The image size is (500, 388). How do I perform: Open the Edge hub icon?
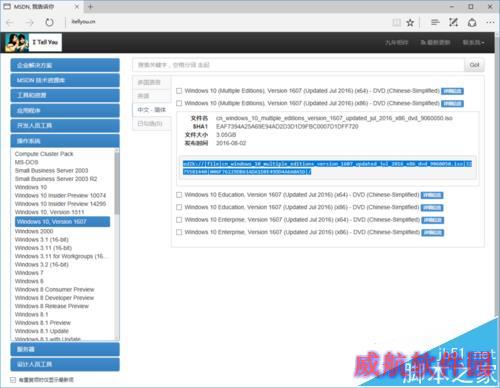coord(435,22)
